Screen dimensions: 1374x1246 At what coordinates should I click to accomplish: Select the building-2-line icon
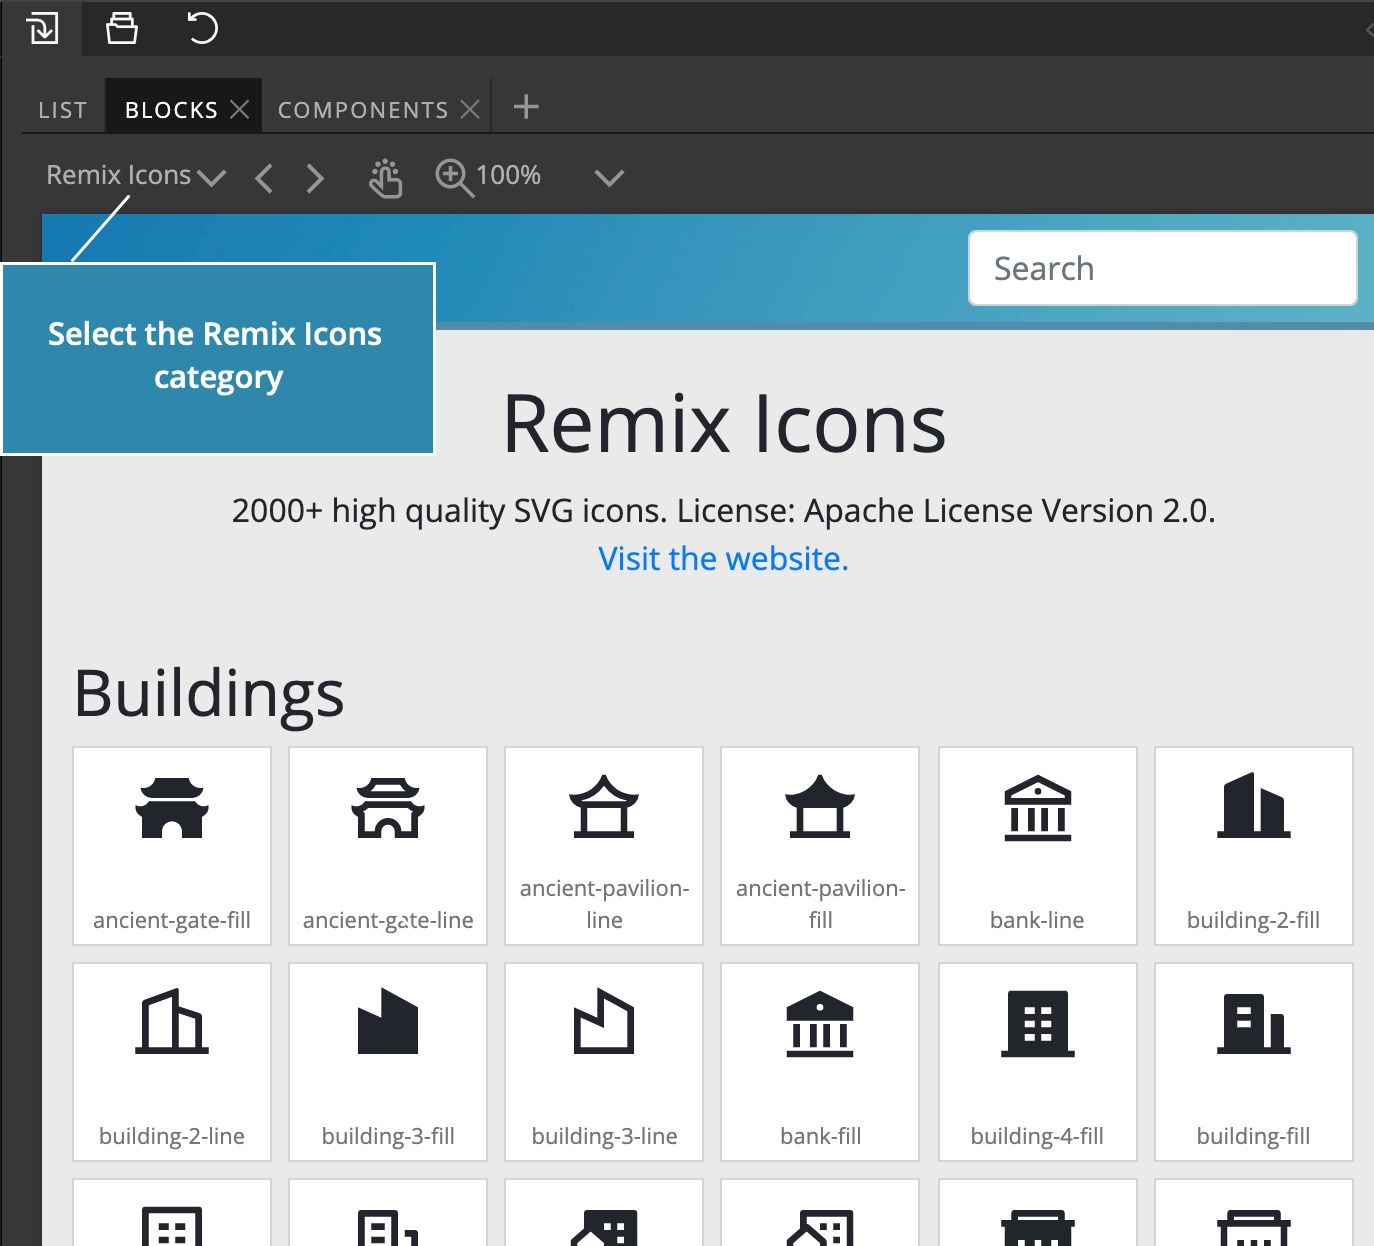pos(172,1062)
